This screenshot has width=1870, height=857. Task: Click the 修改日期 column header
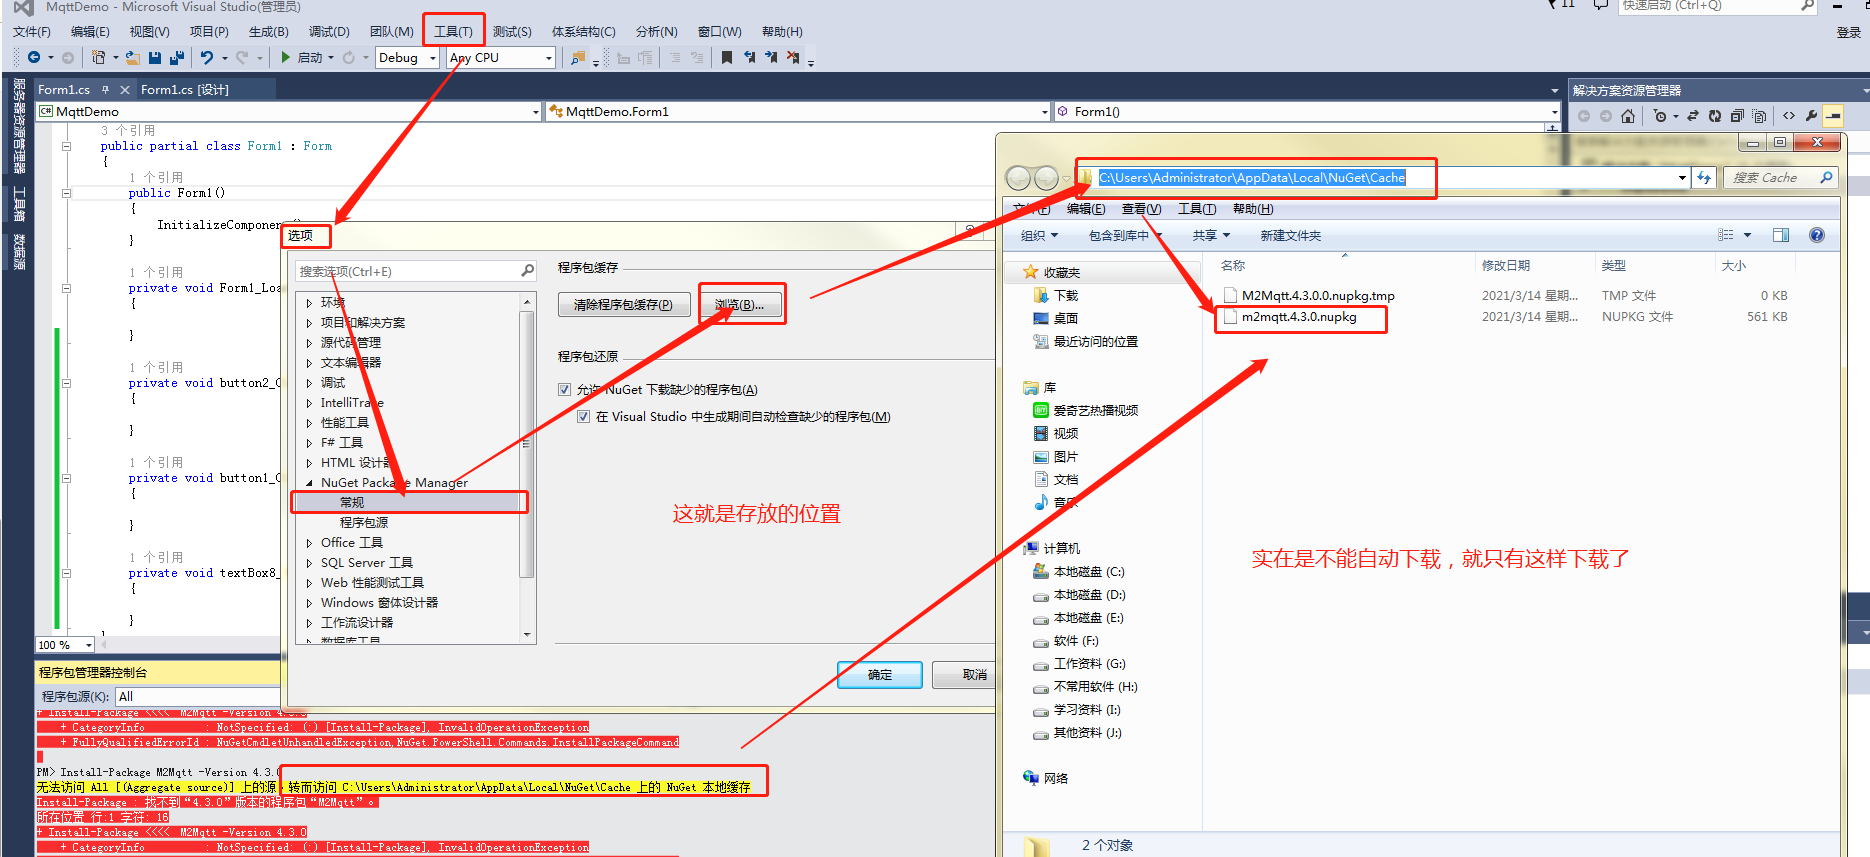[x=1505, y=266]
